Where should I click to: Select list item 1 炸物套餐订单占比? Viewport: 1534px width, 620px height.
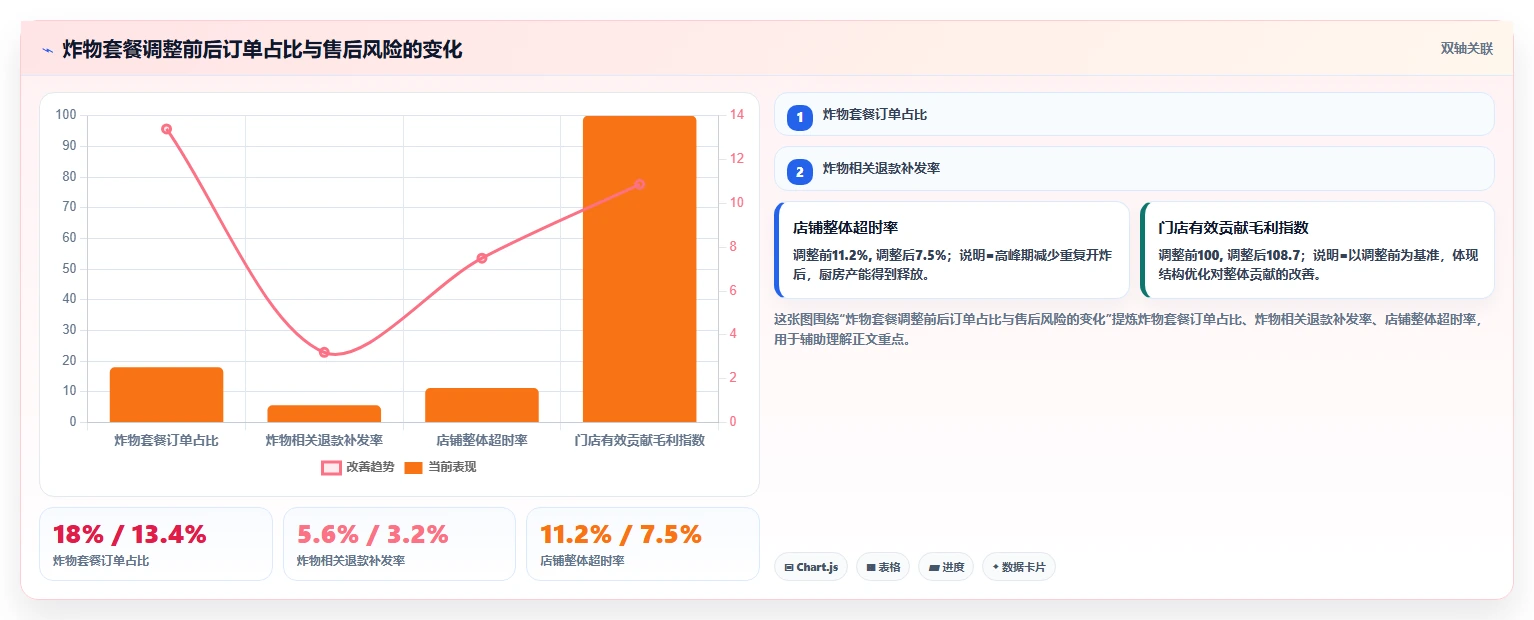point(1134,115)
